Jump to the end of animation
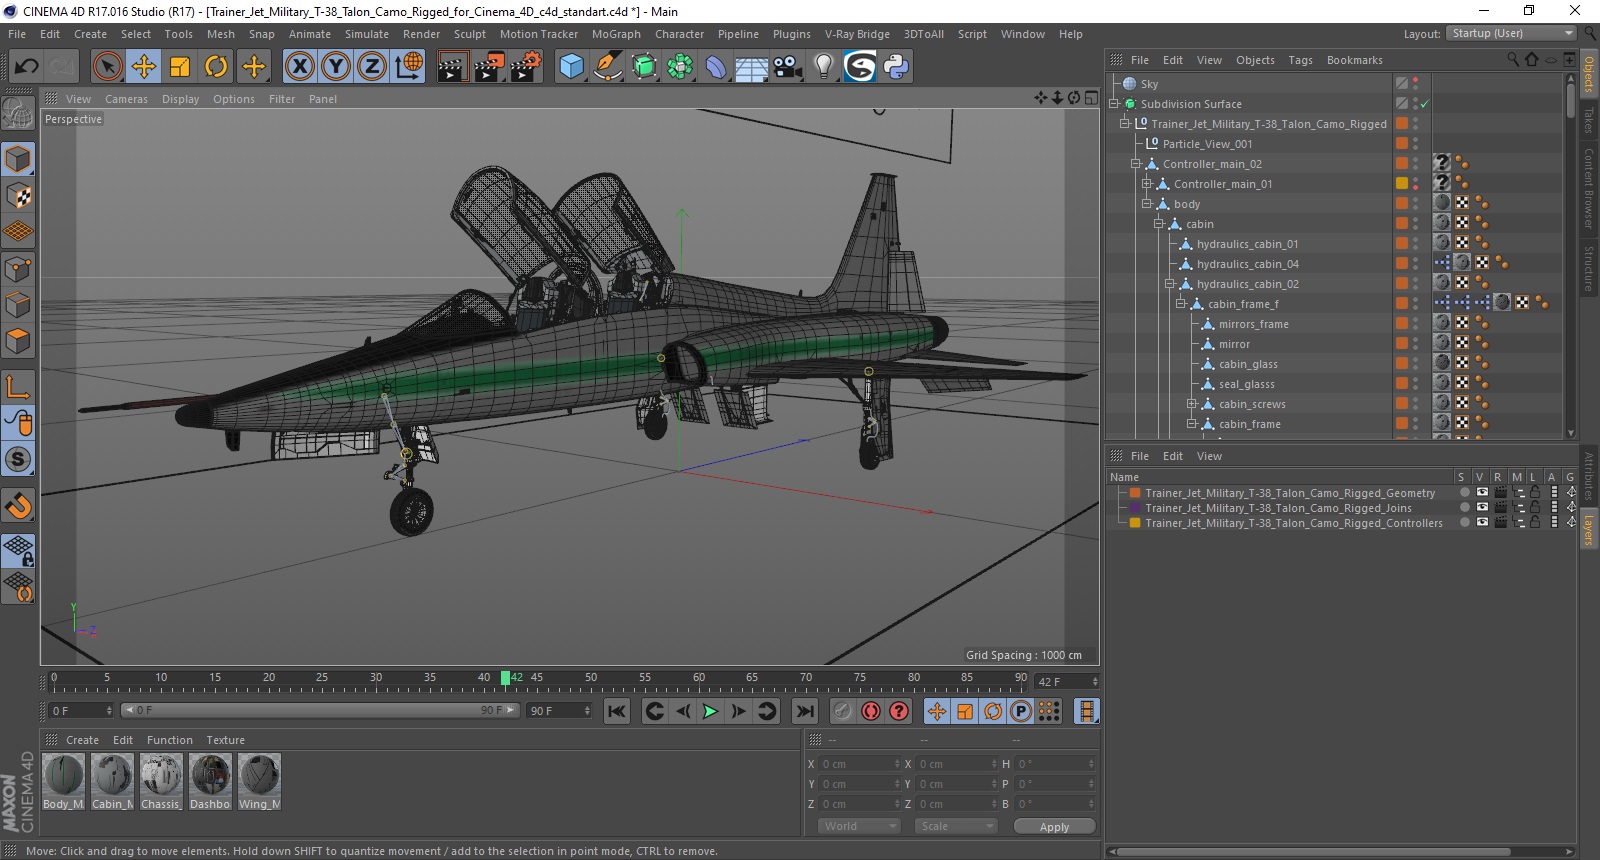 [804, 711]
